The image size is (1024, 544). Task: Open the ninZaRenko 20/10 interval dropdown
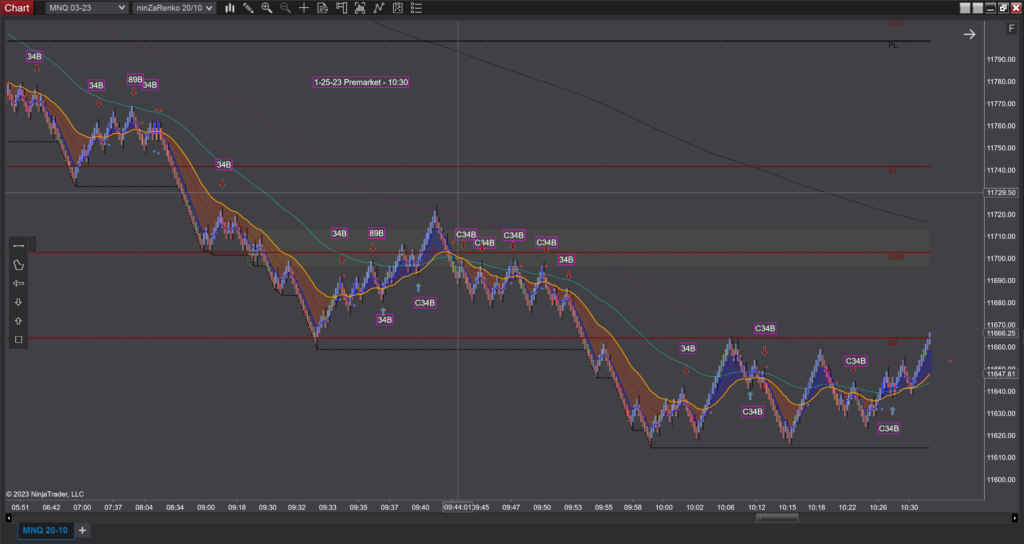click(174, 8)
